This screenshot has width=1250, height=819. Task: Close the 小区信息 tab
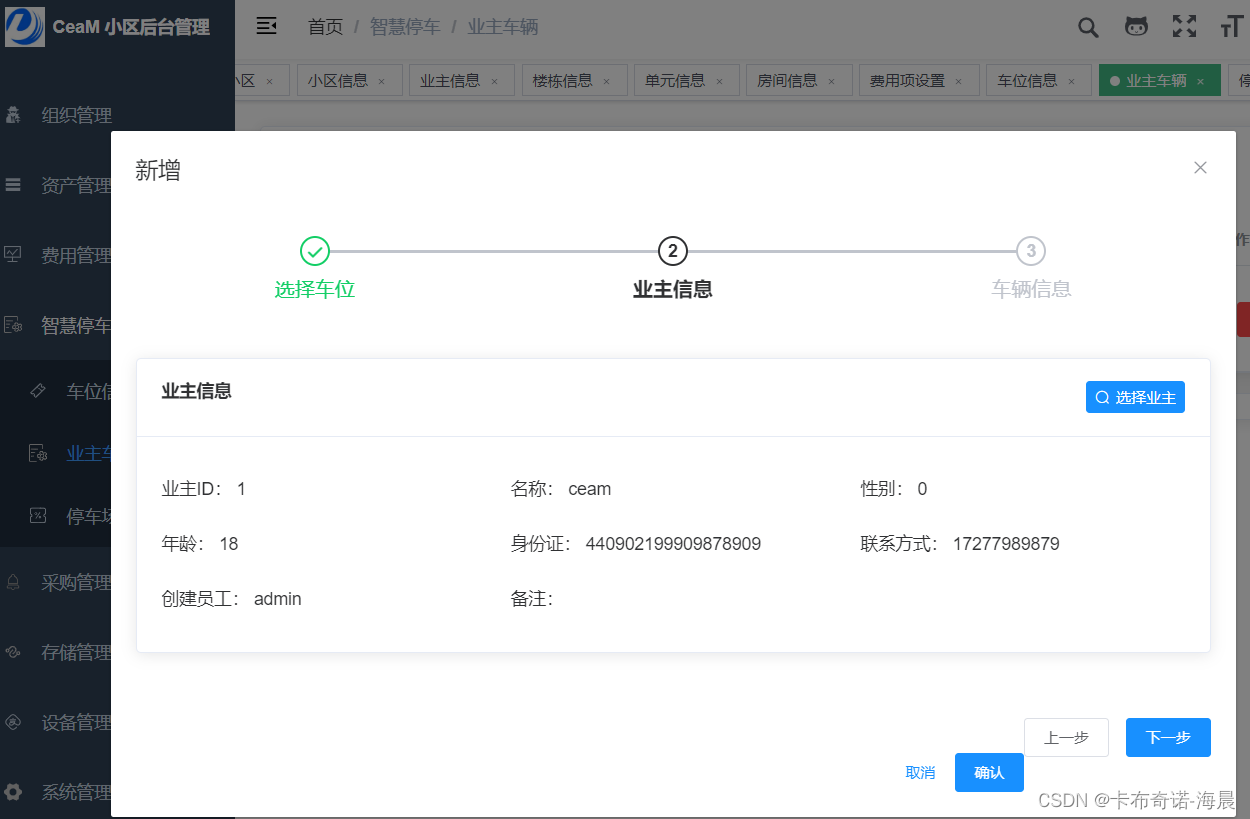click(381, 82)
